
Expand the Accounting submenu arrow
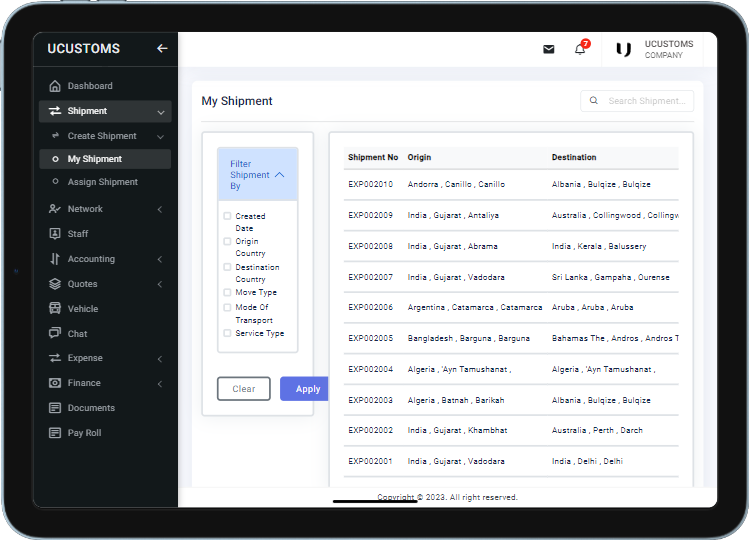[160, 259]
